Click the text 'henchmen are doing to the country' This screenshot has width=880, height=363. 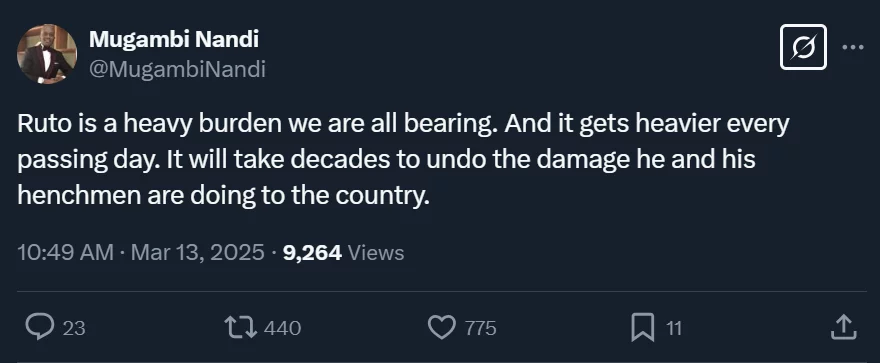223,195
